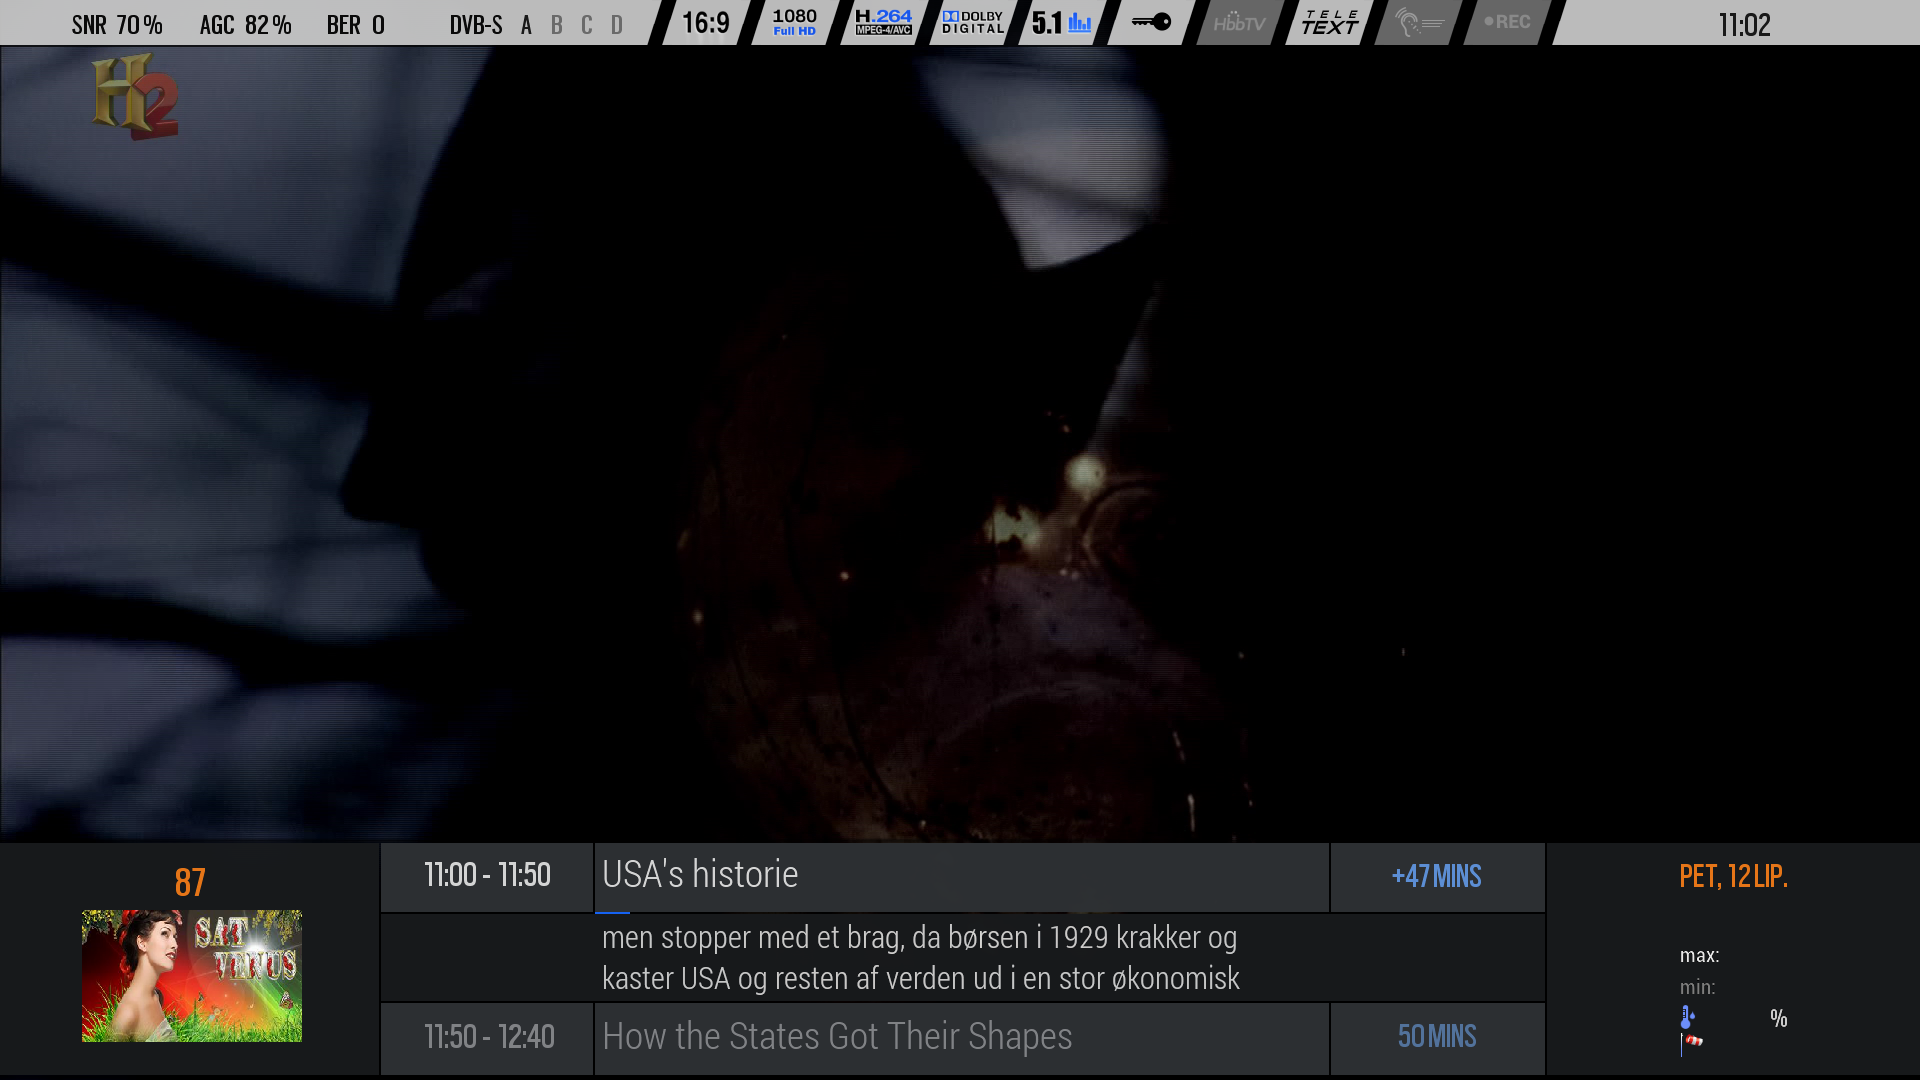Click the encryption key icon

coord(1151,22)
